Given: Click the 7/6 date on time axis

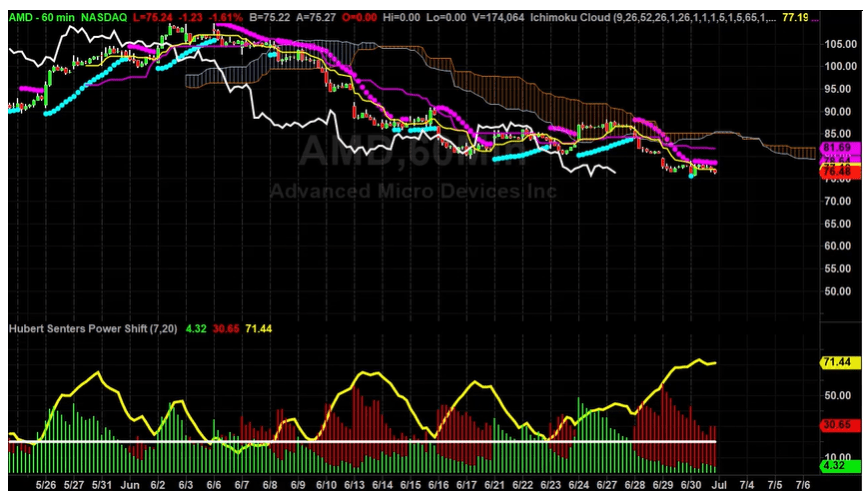Looking at the screenshot, I should coord(802,485).
